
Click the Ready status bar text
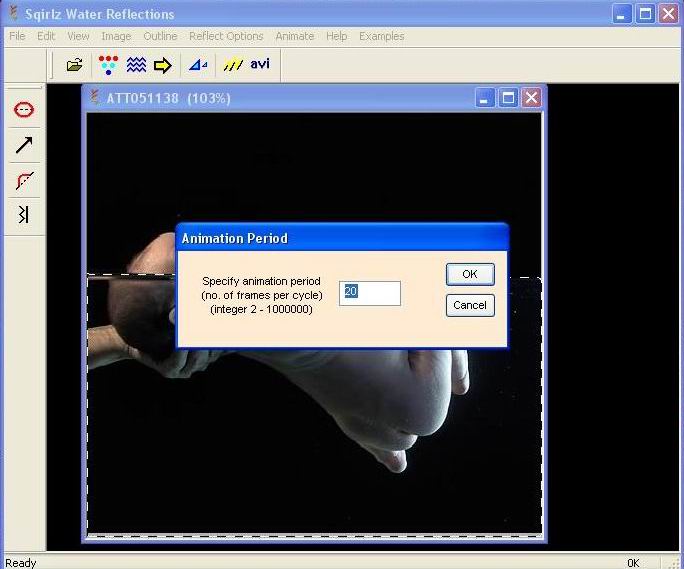coord(21,563)
